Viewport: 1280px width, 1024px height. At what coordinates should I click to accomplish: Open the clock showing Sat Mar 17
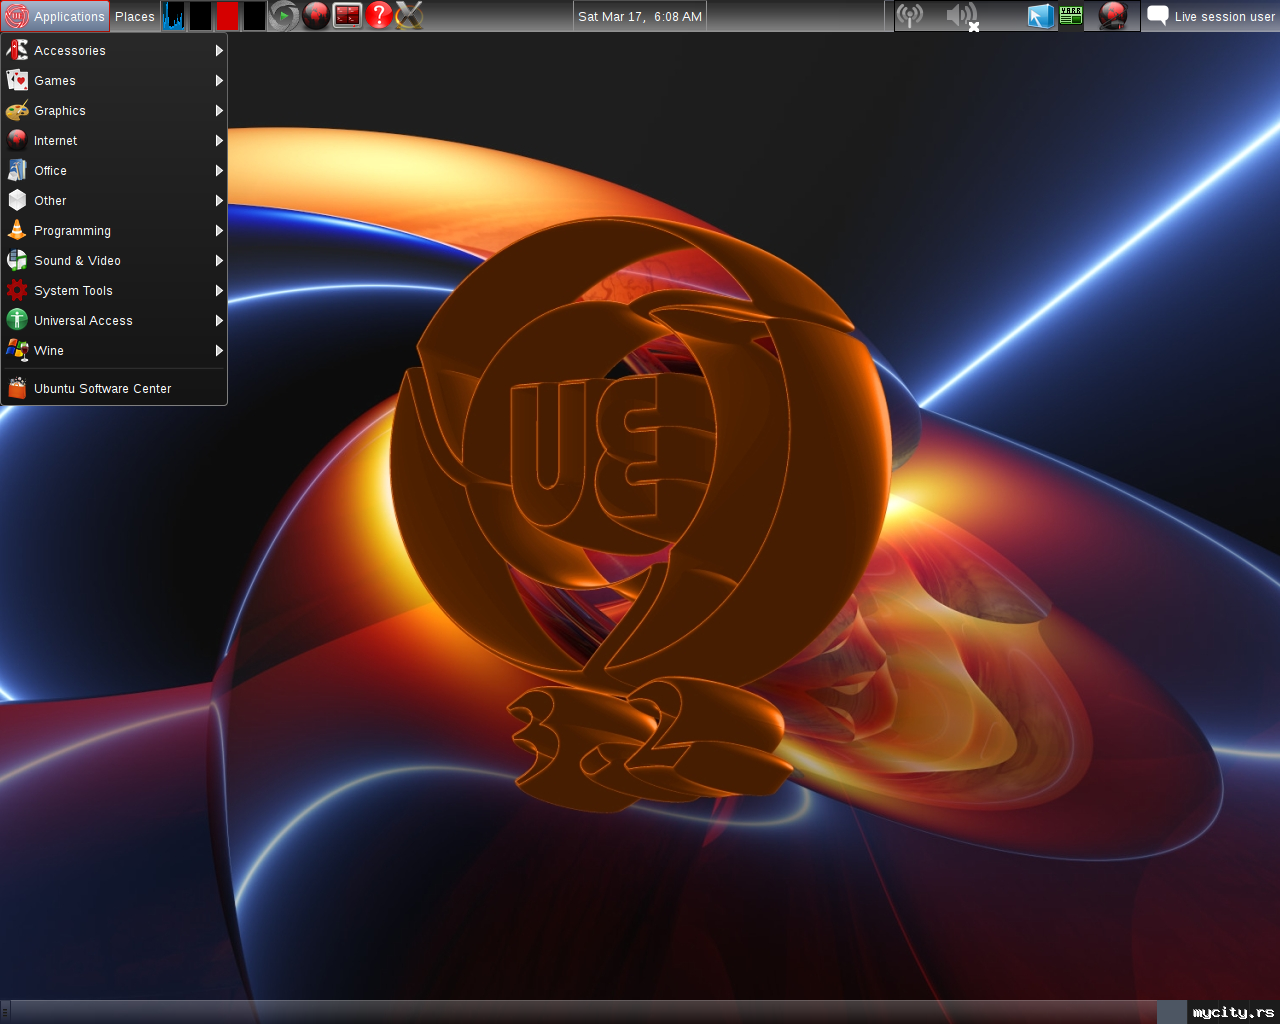tap(640, 16)
